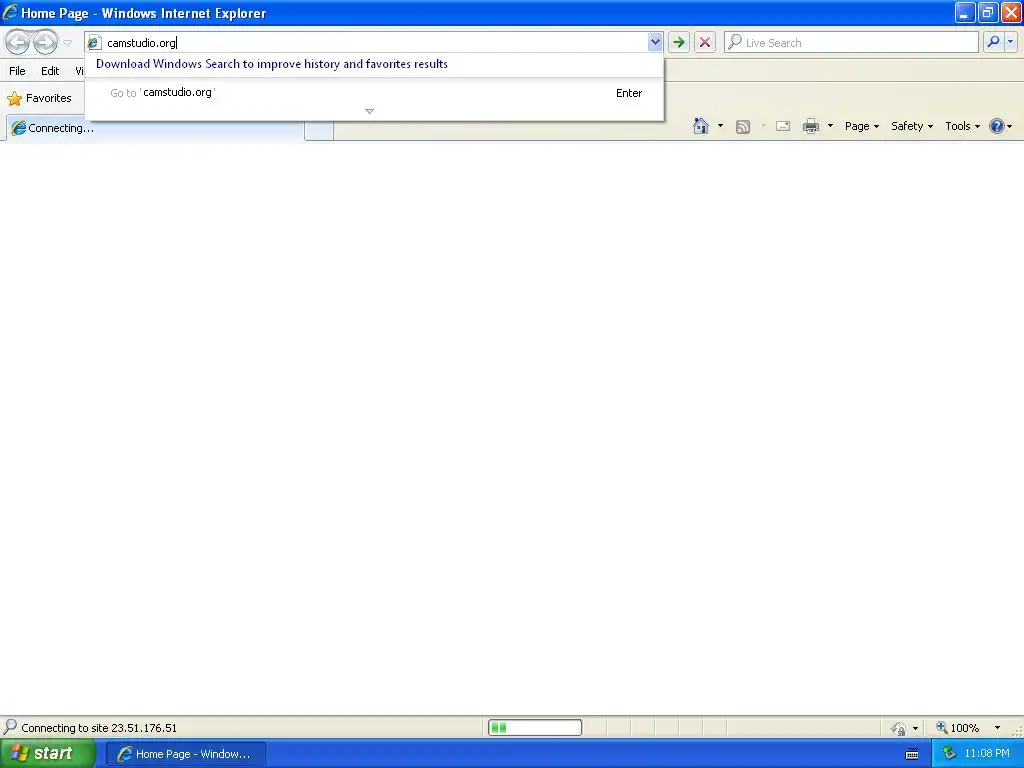Image resolution: width=1024 pixels, height=768 pixels.
Task: Click Download Windows Search link
Action: (272, 64)
